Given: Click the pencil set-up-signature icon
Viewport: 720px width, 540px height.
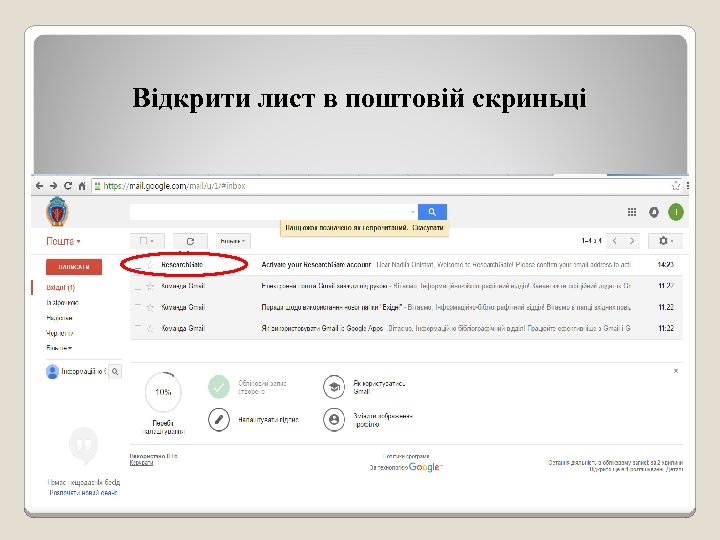Looking at the screenshot, I should (219, 419).
